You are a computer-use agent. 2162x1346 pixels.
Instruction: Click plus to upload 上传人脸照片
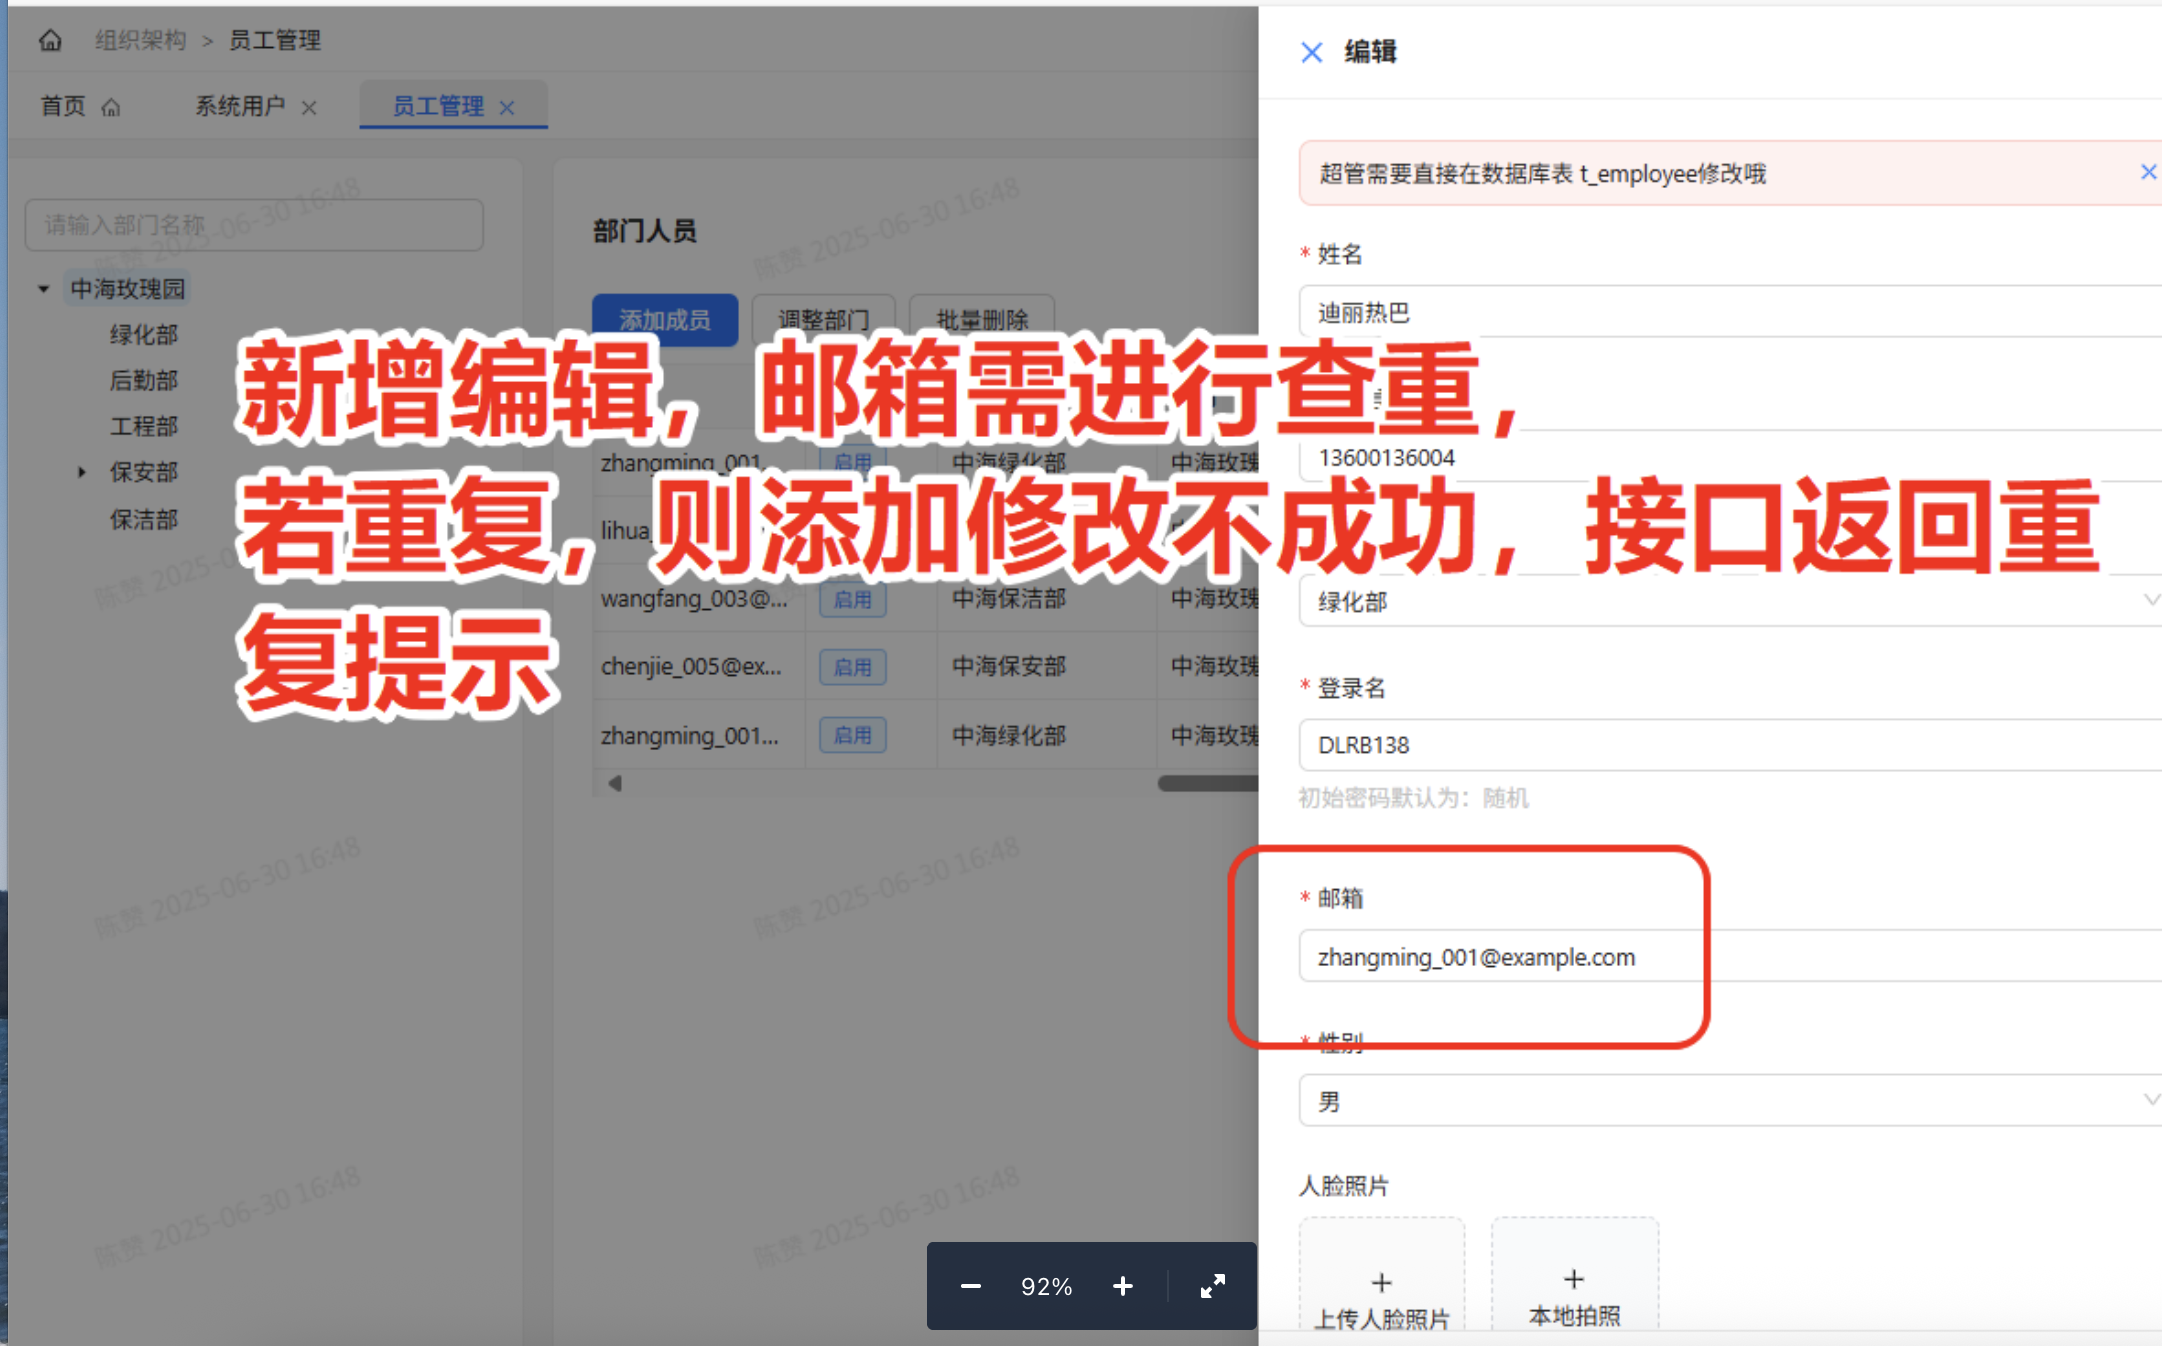click(1381, 1282)
